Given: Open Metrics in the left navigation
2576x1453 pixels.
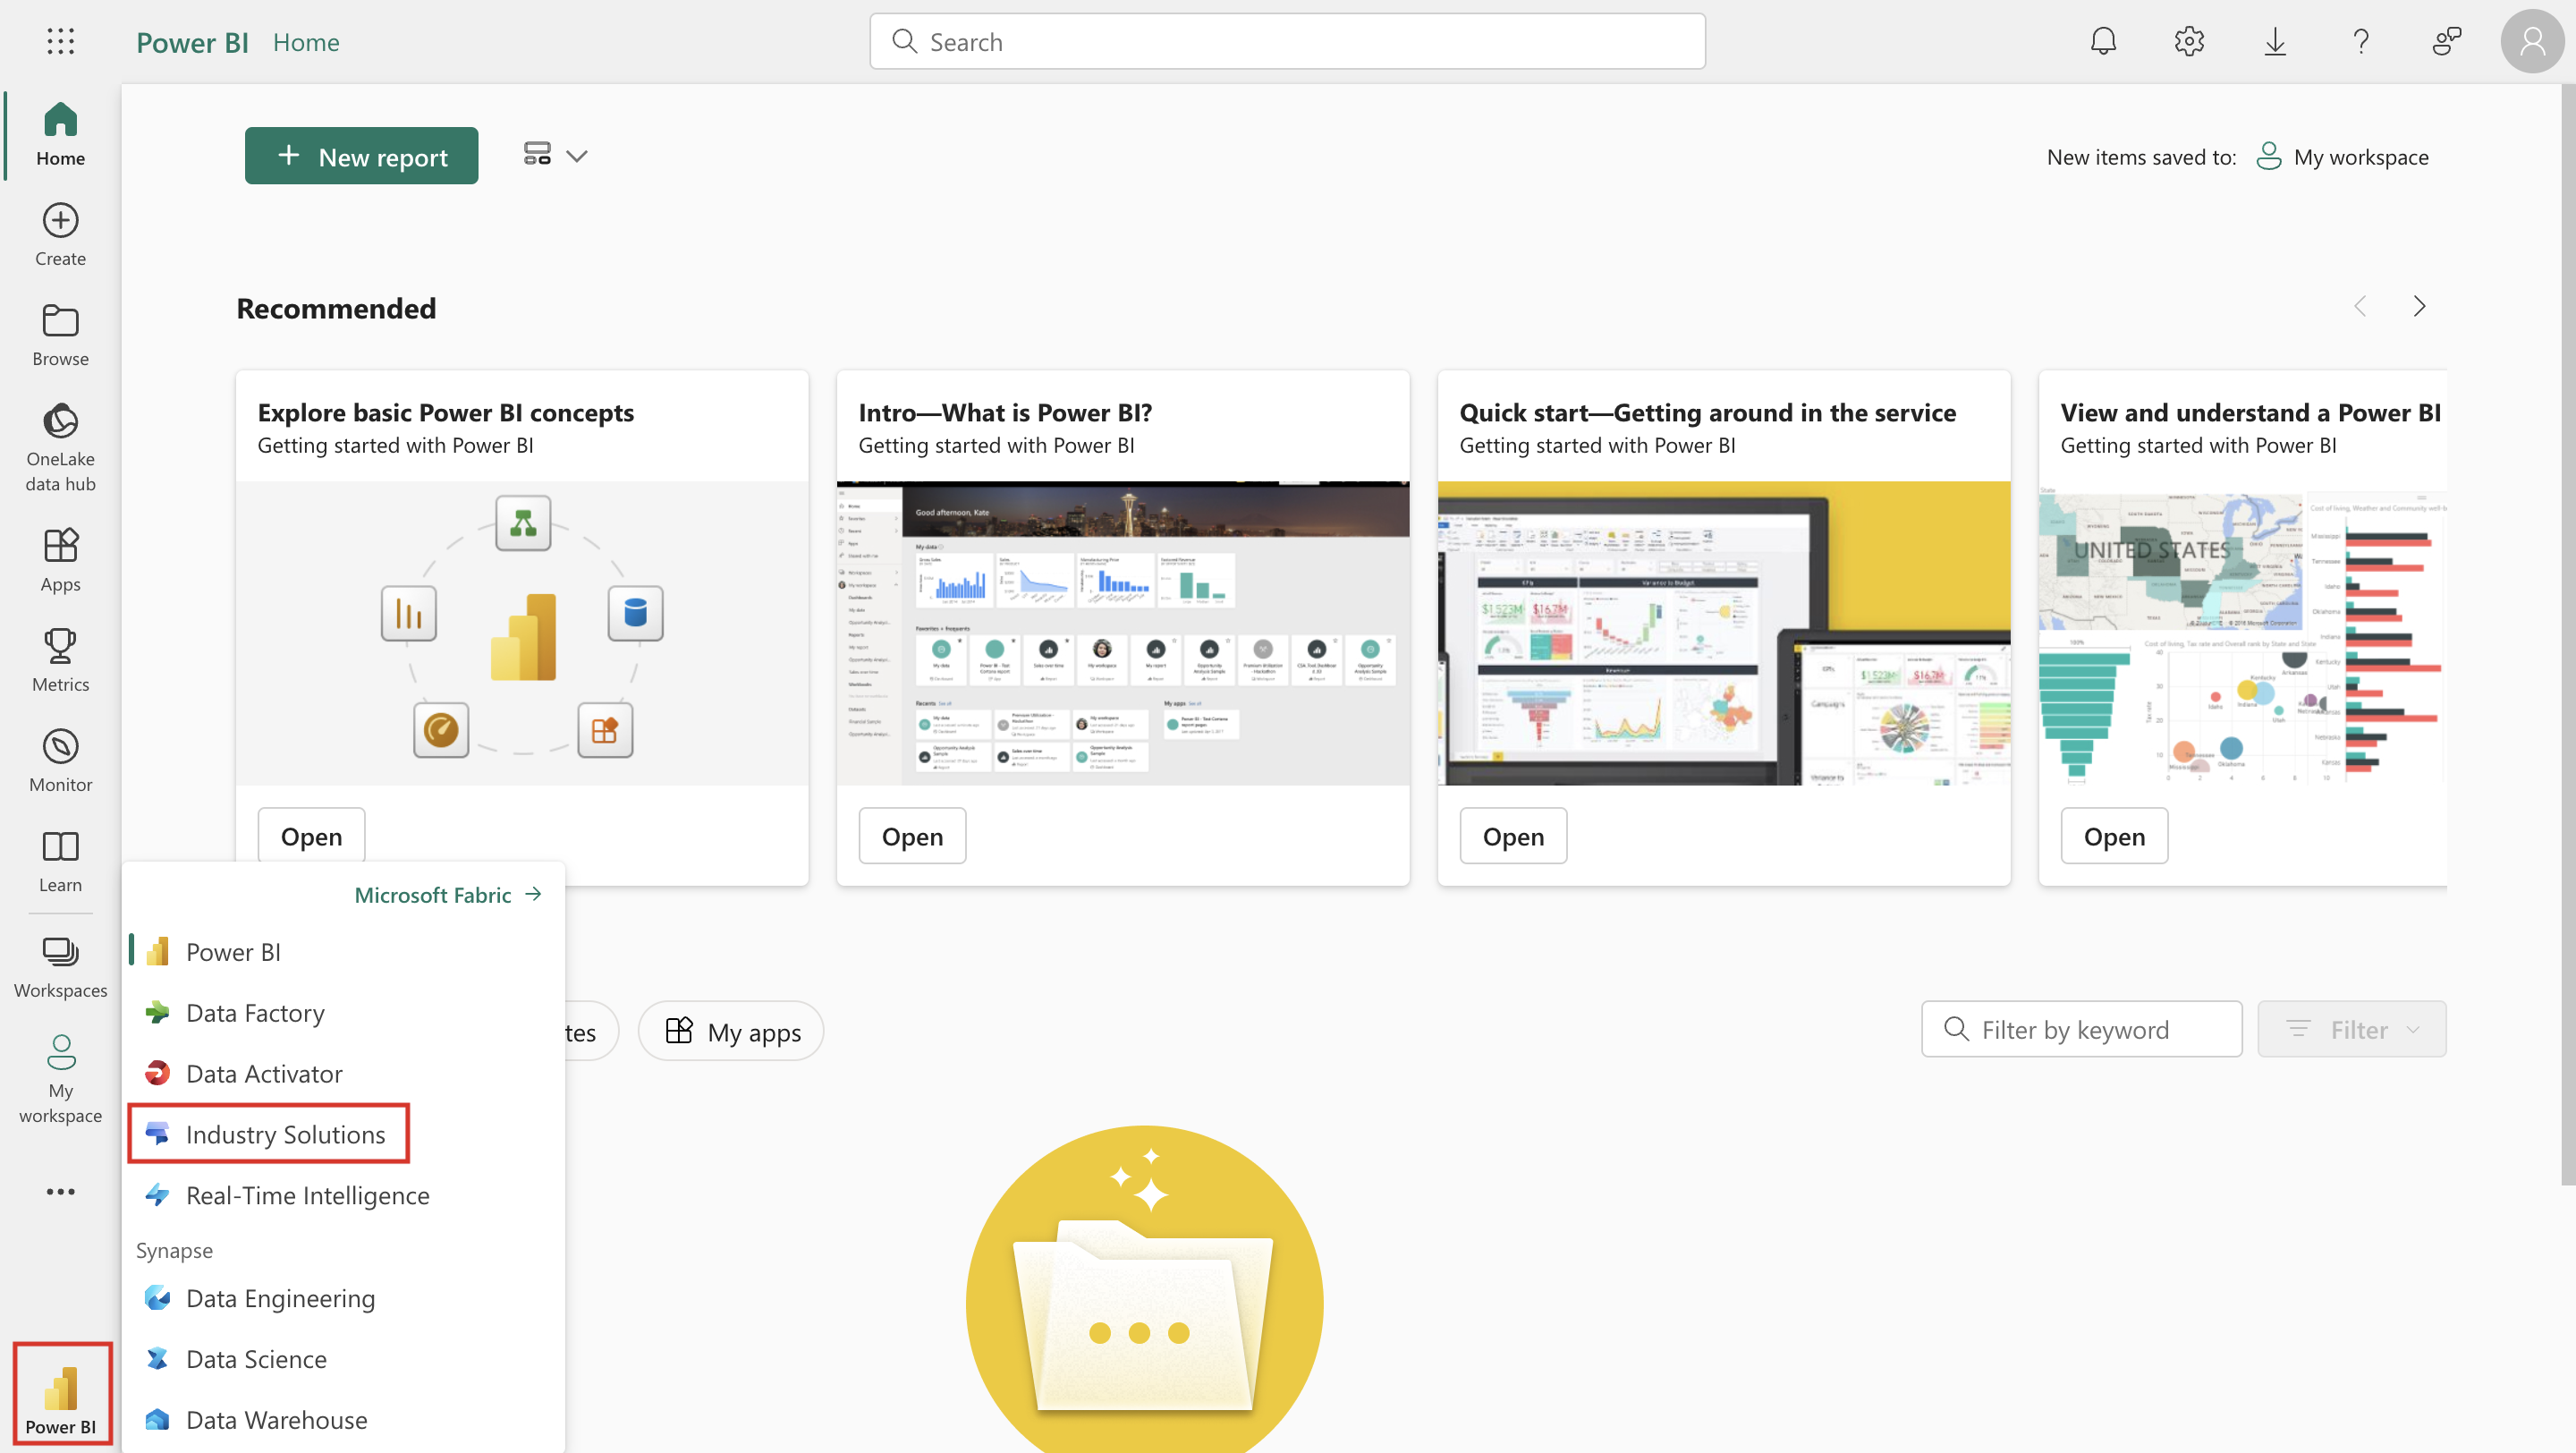Looking at the screenshot, I should coord(60,660).
